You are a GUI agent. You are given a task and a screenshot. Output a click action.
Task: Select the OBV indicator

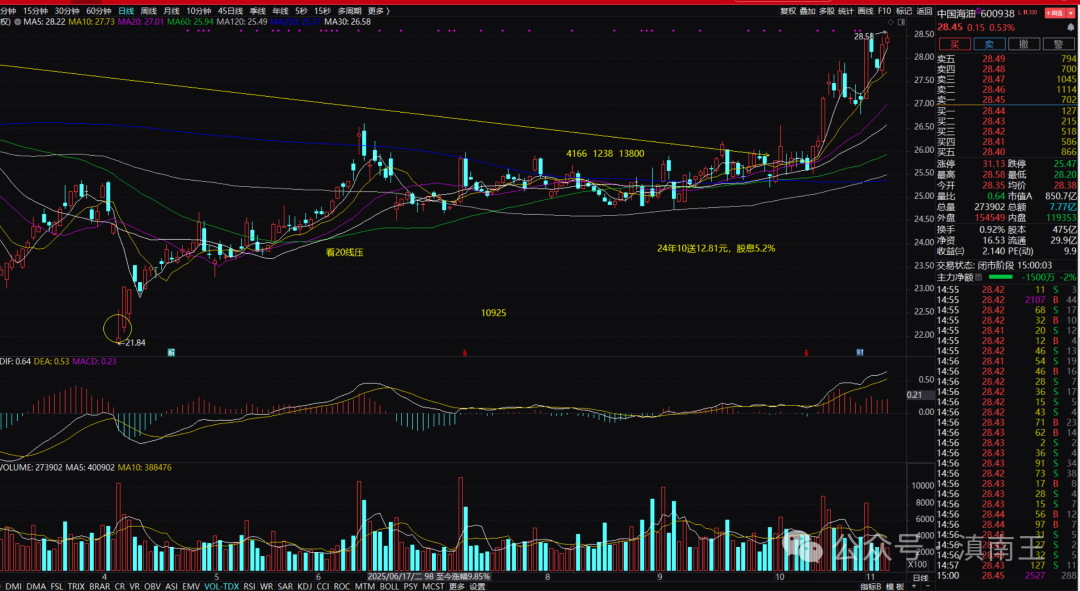point(152,586)
